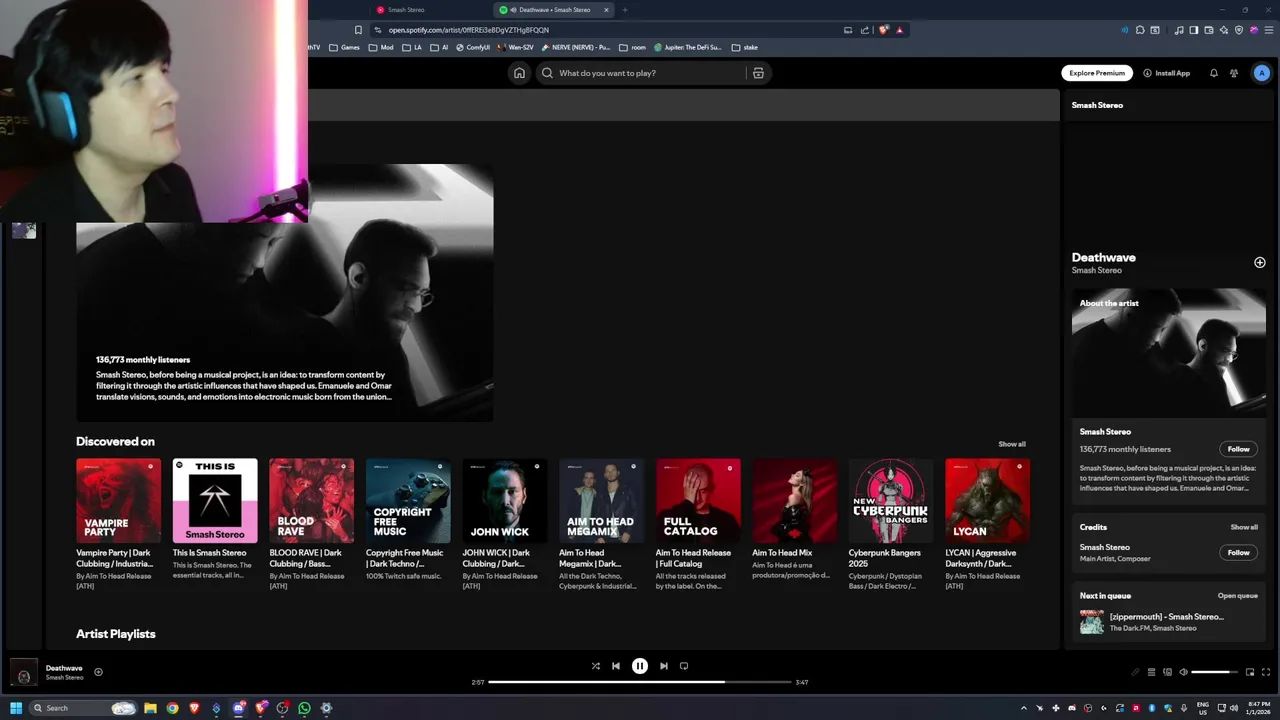
Task: Add Deathwave to Liked Songs in sidebar
Action: point(1260,262)
